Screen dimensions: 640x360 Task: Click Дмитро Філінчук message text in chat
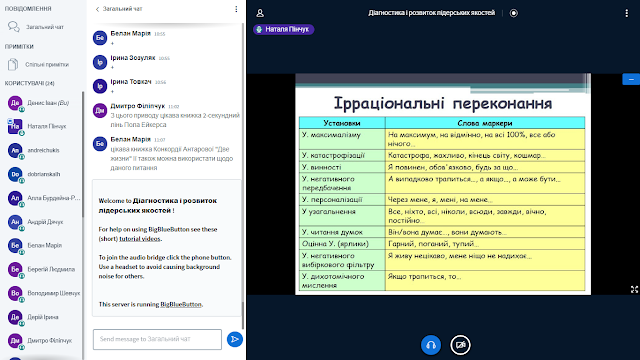[x=175, y=120]
